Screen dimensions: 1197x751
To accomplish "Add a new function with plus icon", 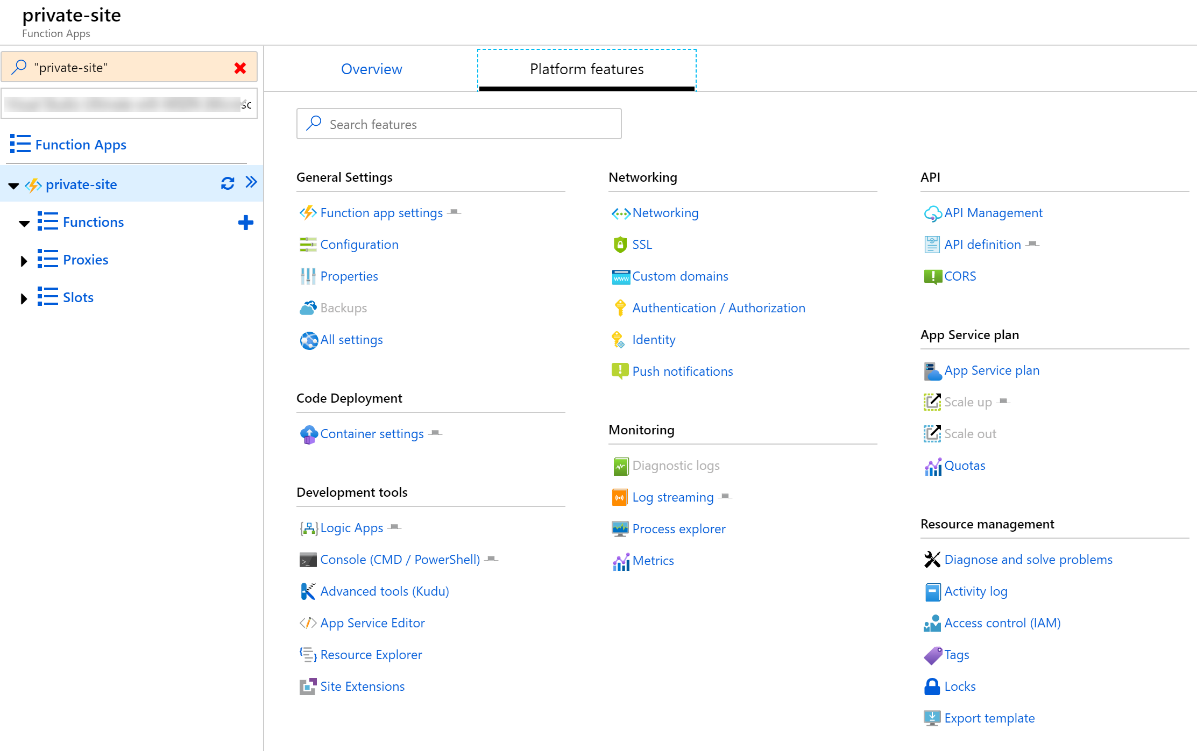I will click(x=245, y=223).
